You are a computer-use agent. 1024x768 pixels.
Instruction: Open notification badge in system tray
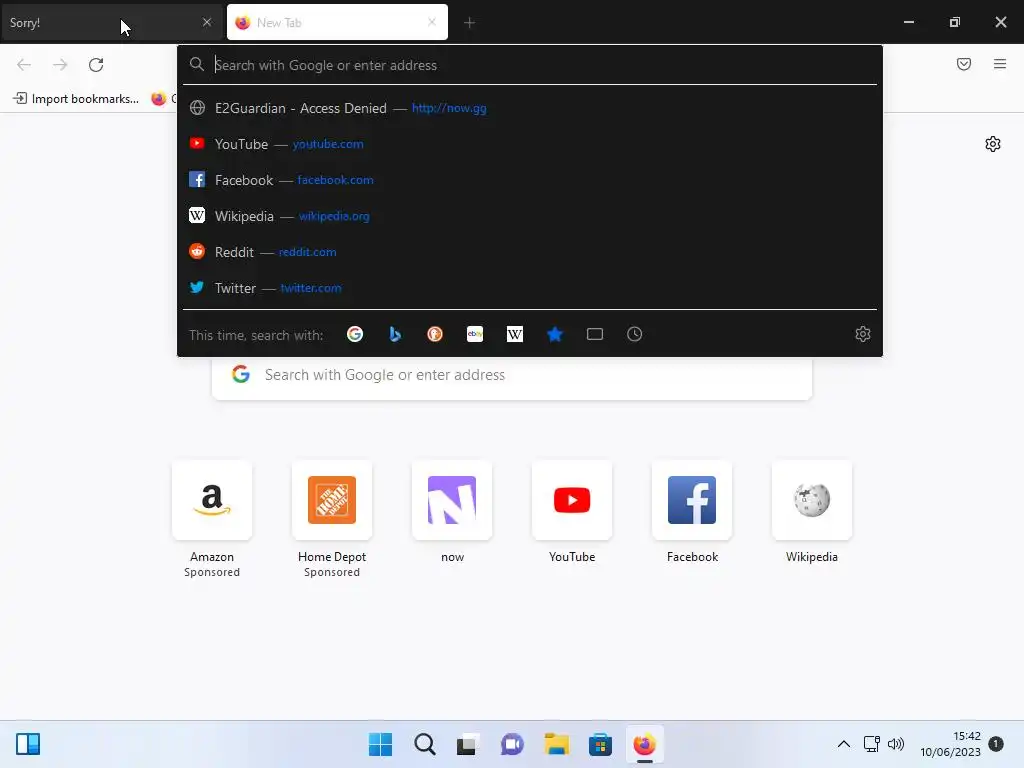pos(996,744)
